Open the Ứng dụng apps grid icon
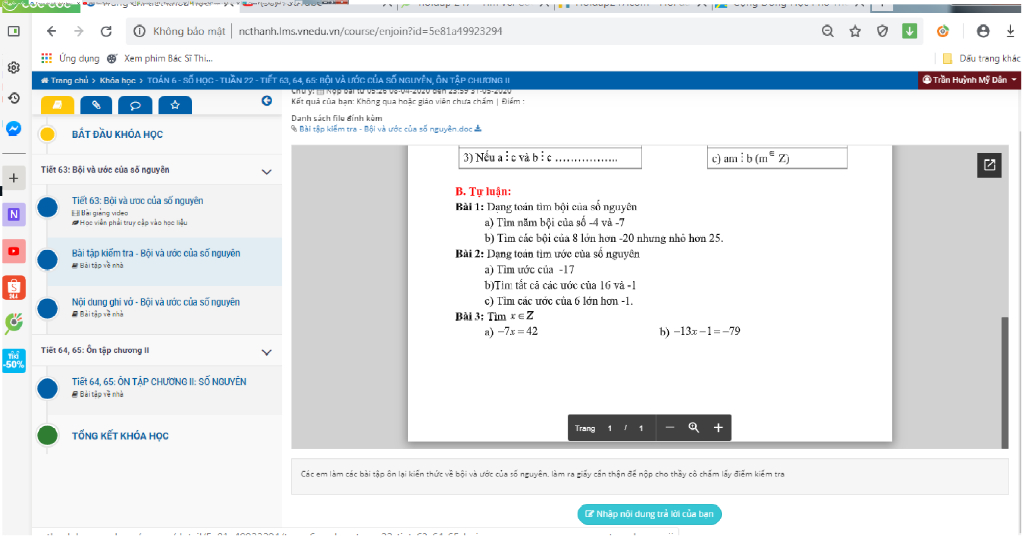 [x=46, y=58]
